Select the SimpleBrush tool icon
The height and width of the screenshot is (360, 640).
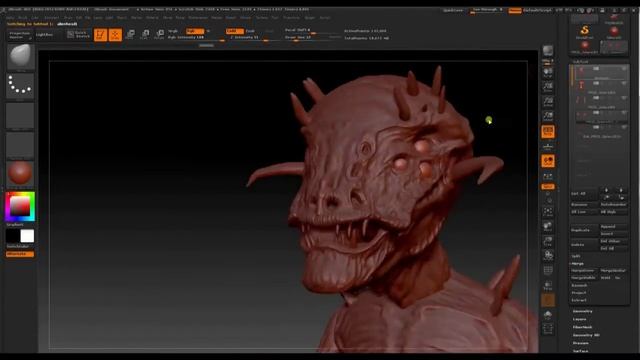point(584,31)
